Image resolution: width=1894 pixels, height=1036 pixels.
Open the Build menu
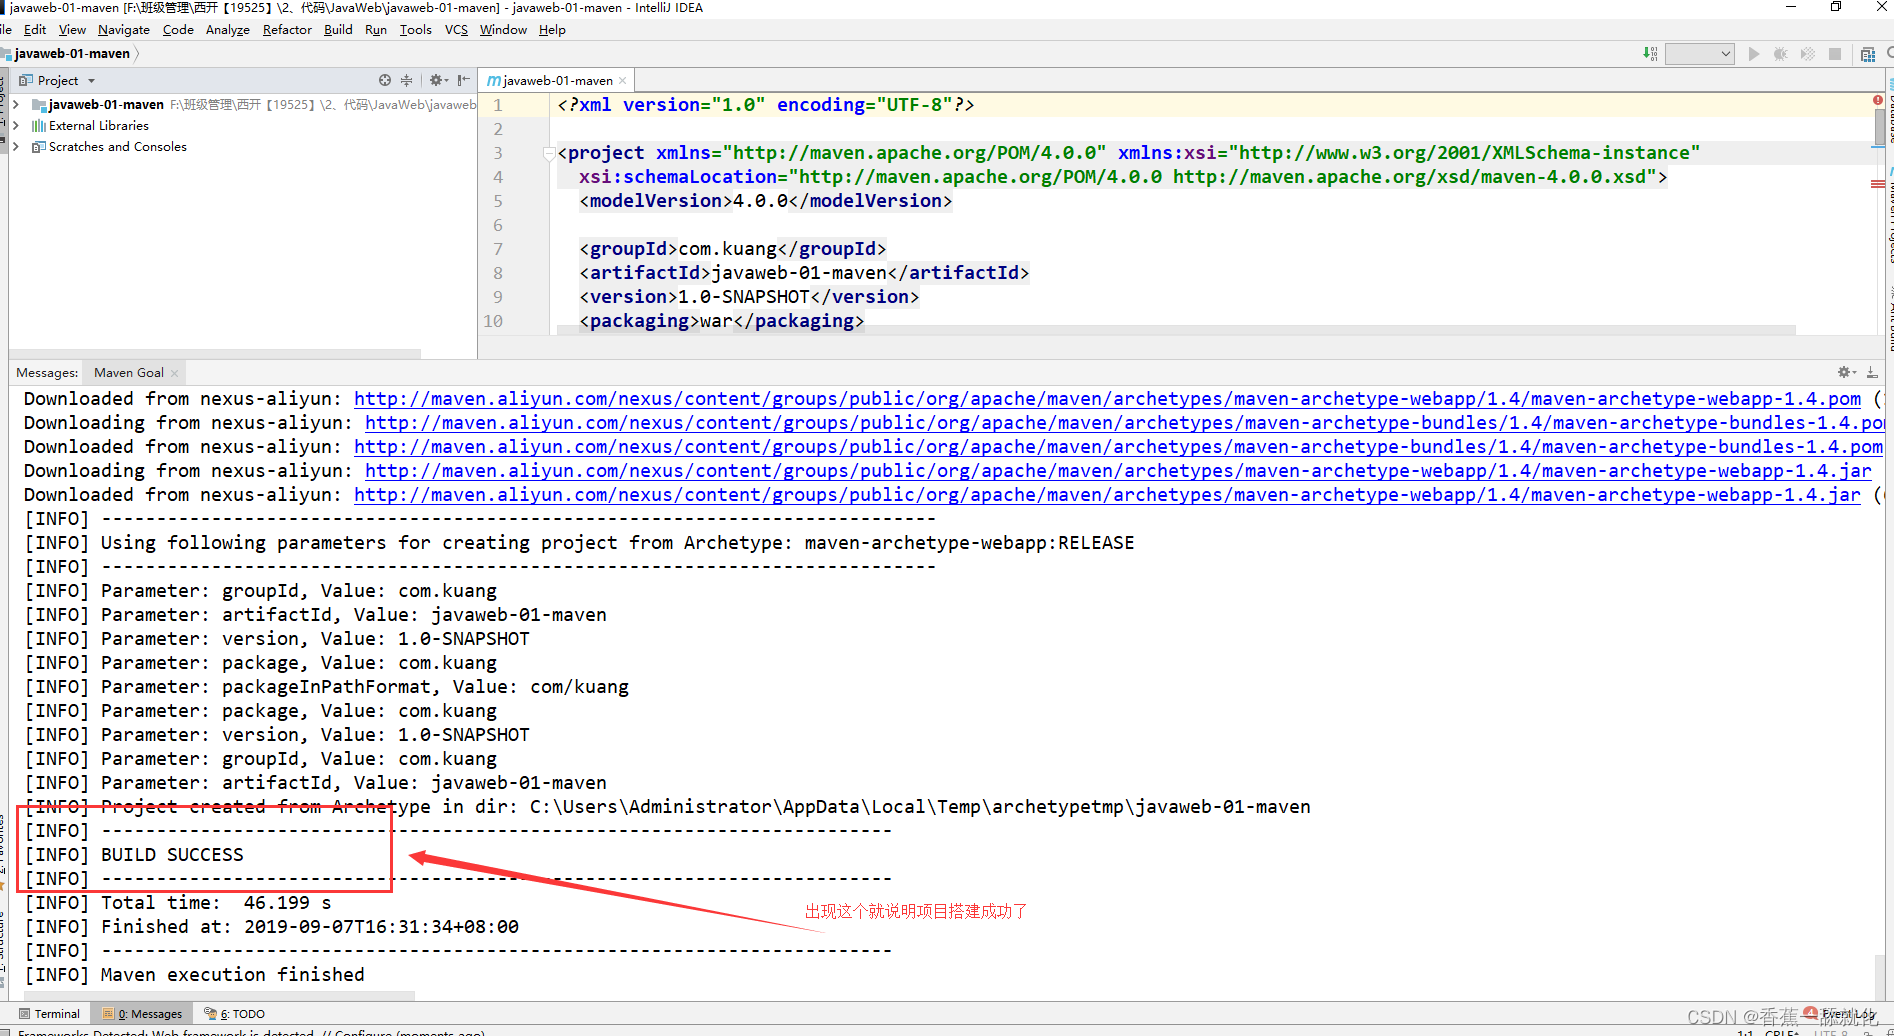coord(338,30)
